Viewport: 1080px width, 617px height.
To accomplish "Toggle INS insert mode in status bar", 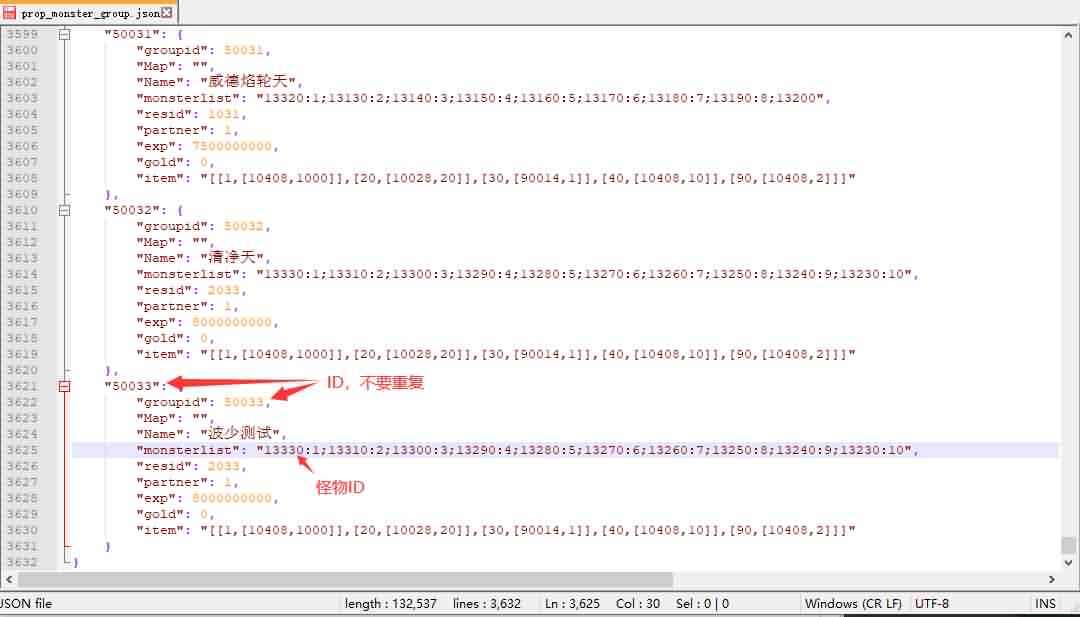I will [1045, 603].
